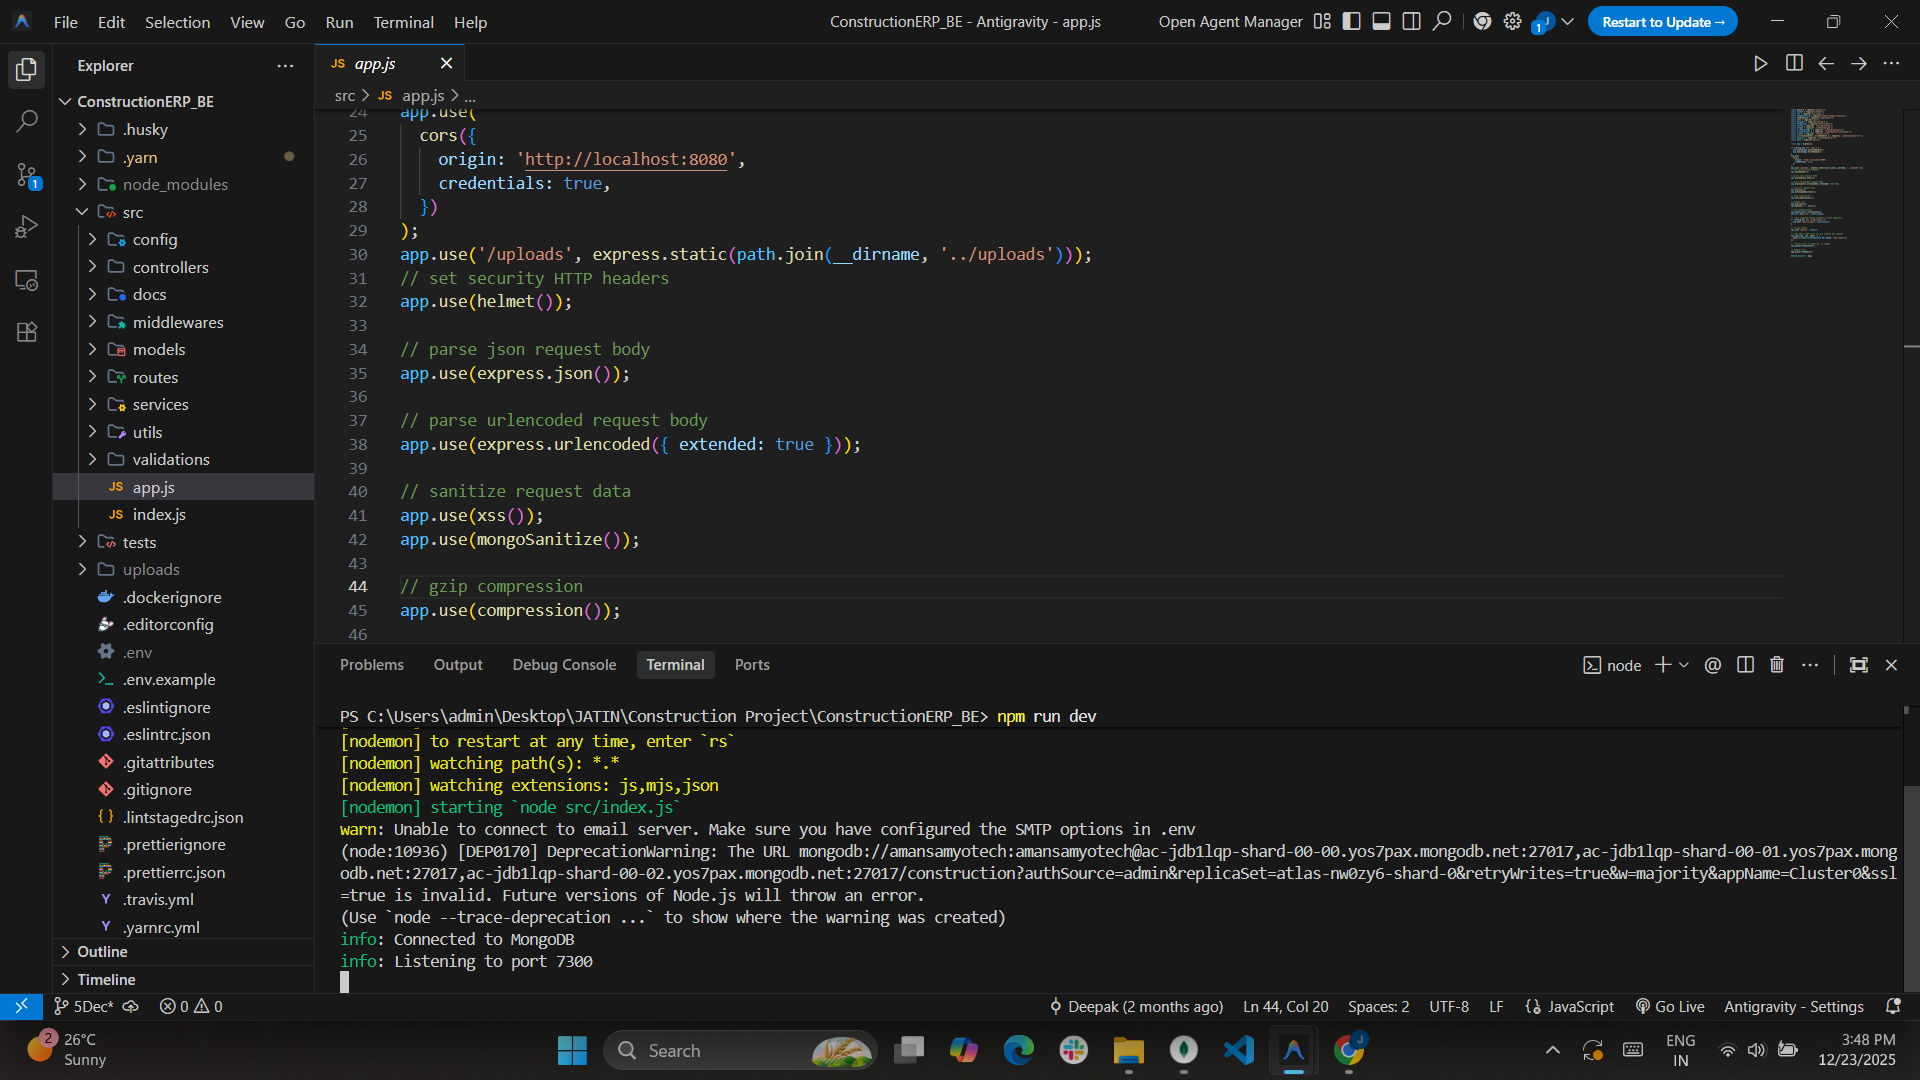1920x1080 pixels.
Task: Open the new terminal launch profile dropdown
Action: click(x=1684, y=665)
